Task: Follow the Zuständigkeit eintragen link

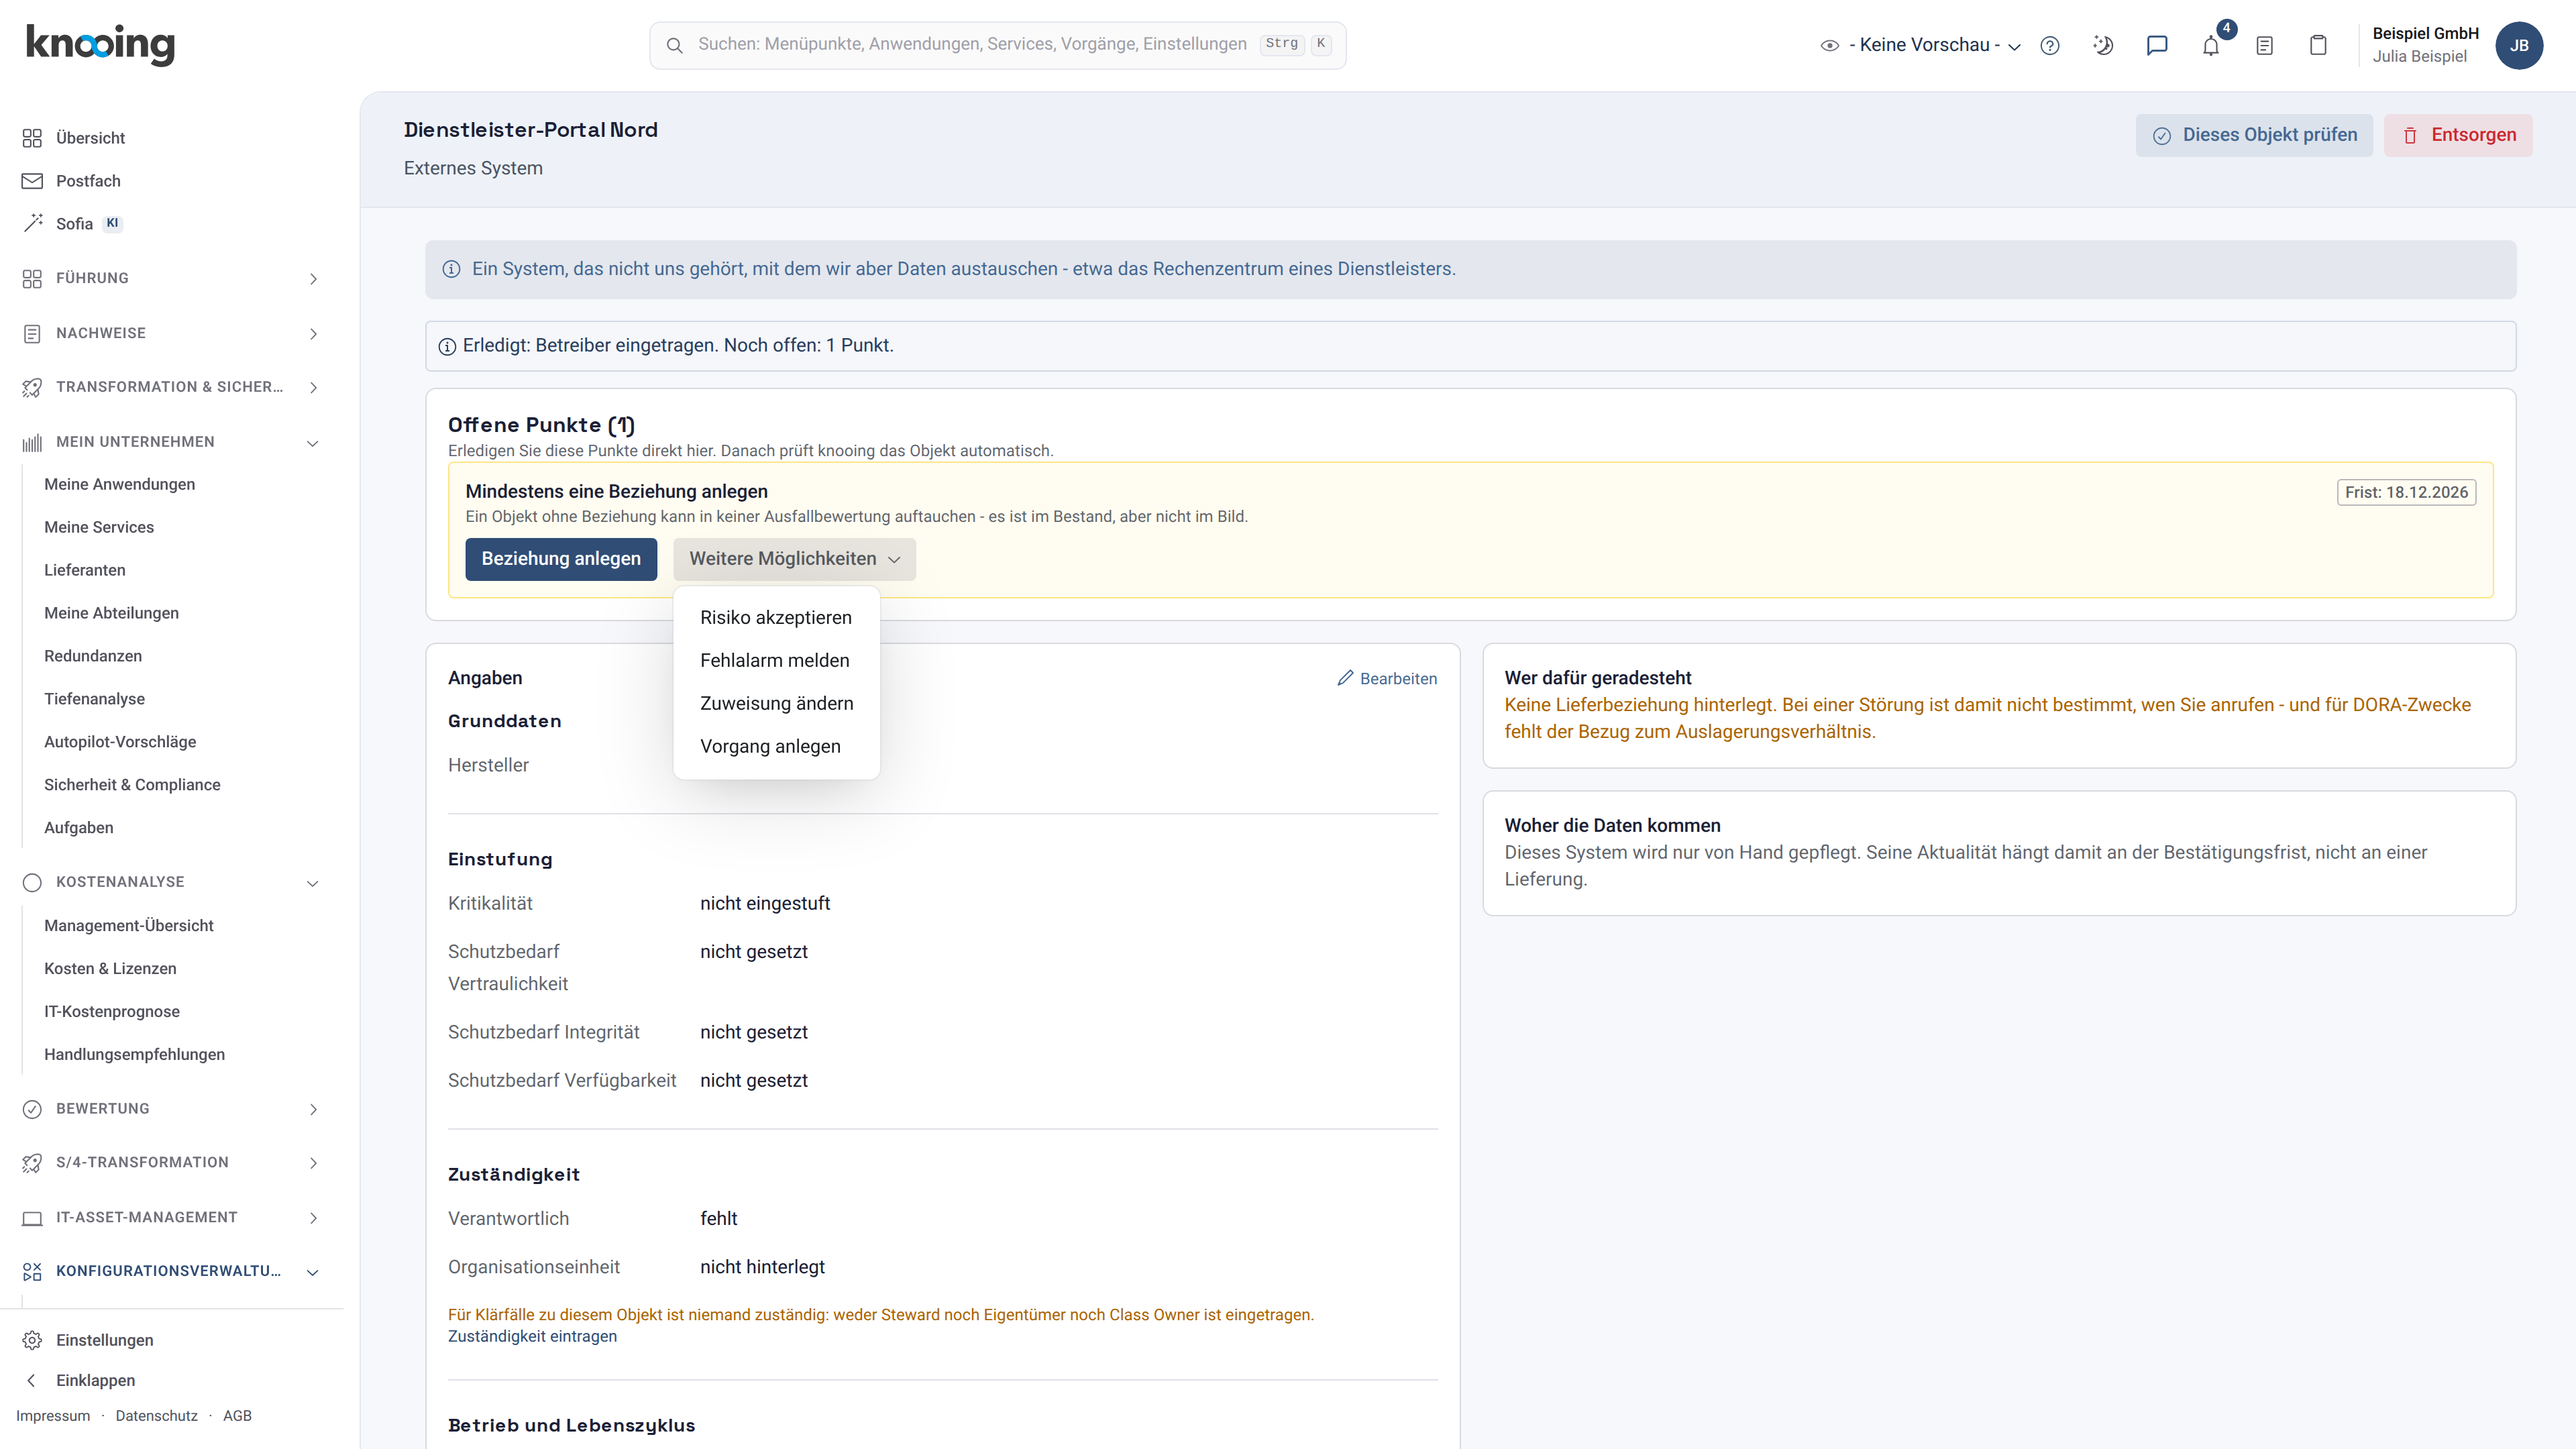Action: 532,1337
